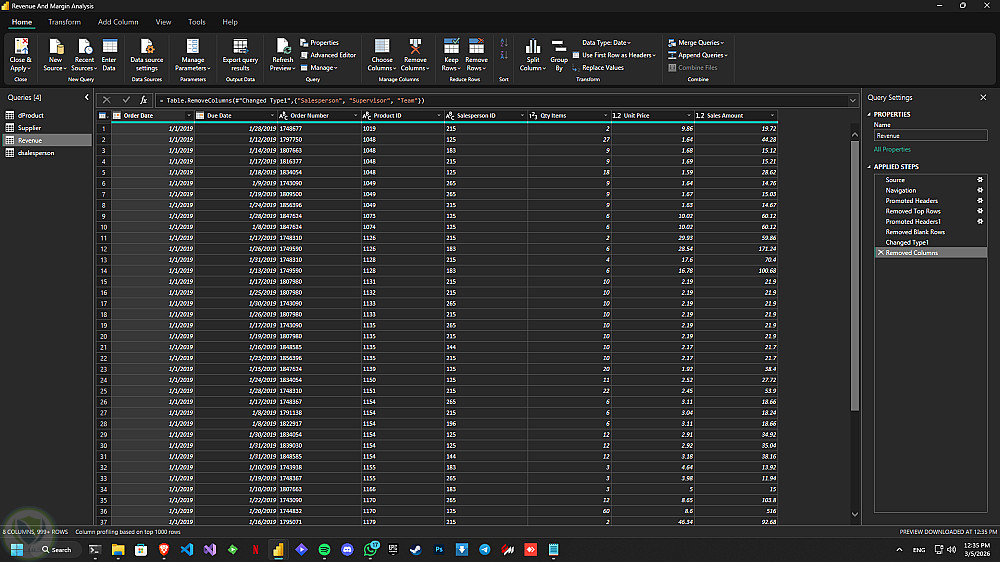Image resolution: width=1000 pixels, height=562 pixels.
Task: Click the Group By icon
Action: point(559,47)
